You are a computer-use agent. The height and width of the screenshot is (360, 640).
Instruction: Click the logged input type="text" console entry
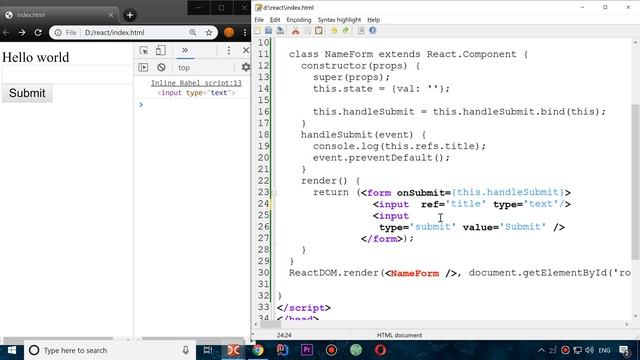click(x=196, y=93)
